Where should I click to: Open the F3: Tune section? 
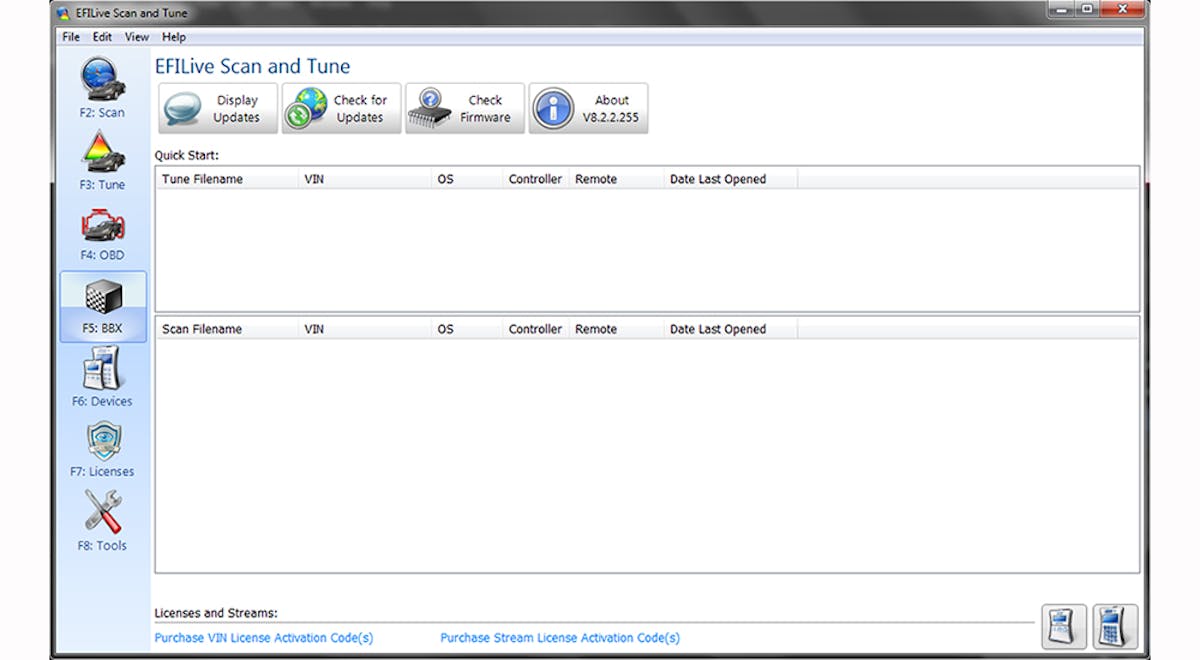point(102,160)
